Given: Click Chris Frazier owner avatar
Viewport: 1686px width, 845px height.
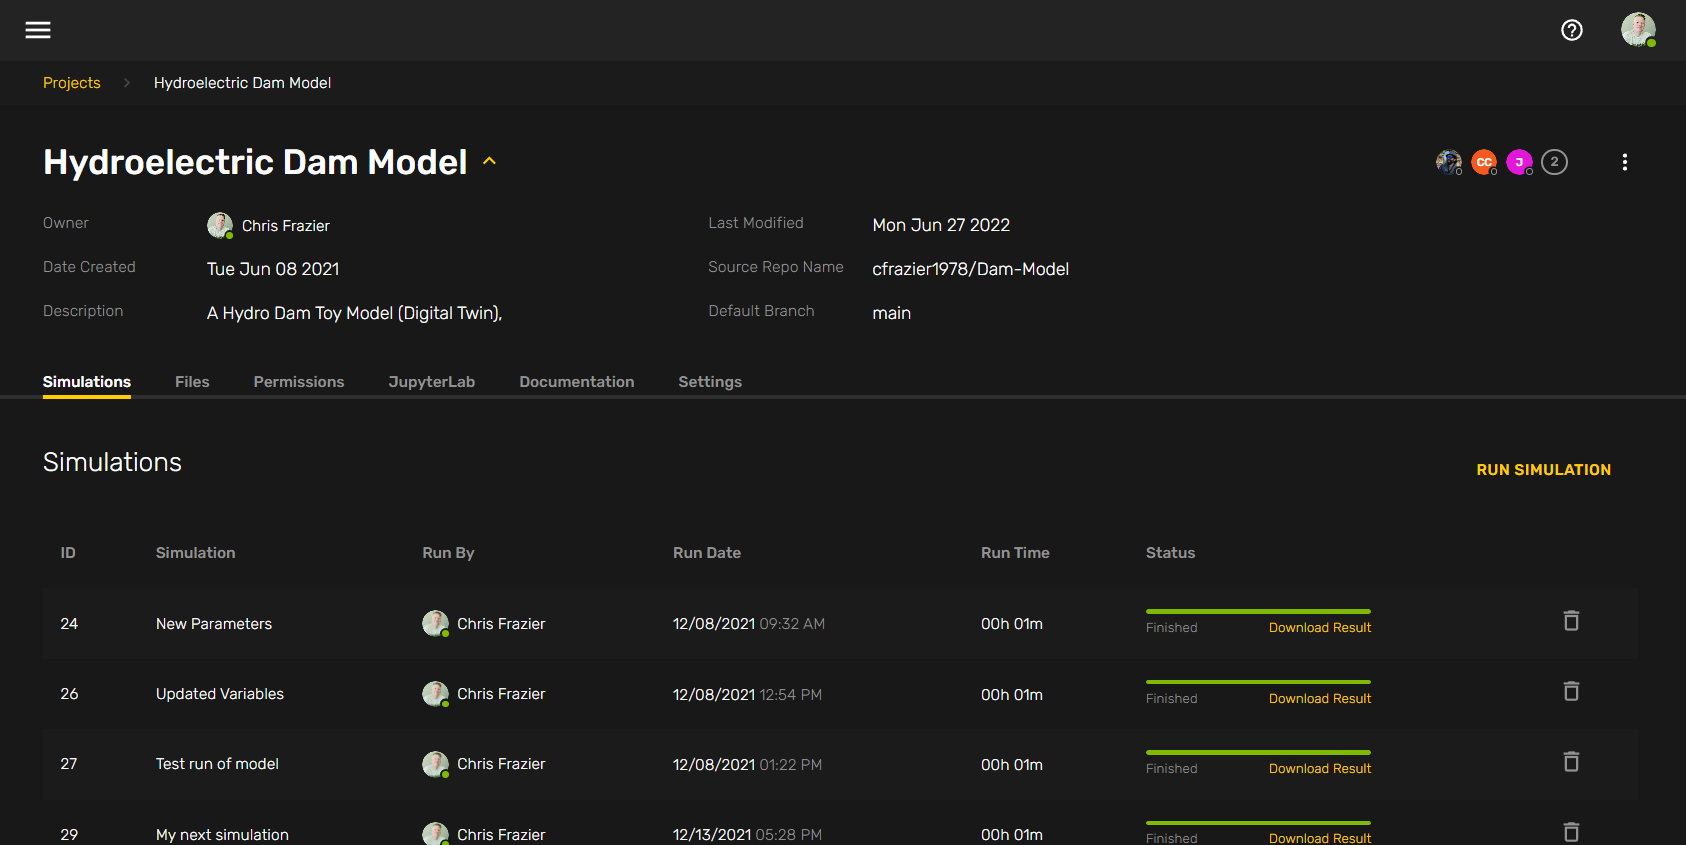Looking at the screenshot, I should coord(220,225).
